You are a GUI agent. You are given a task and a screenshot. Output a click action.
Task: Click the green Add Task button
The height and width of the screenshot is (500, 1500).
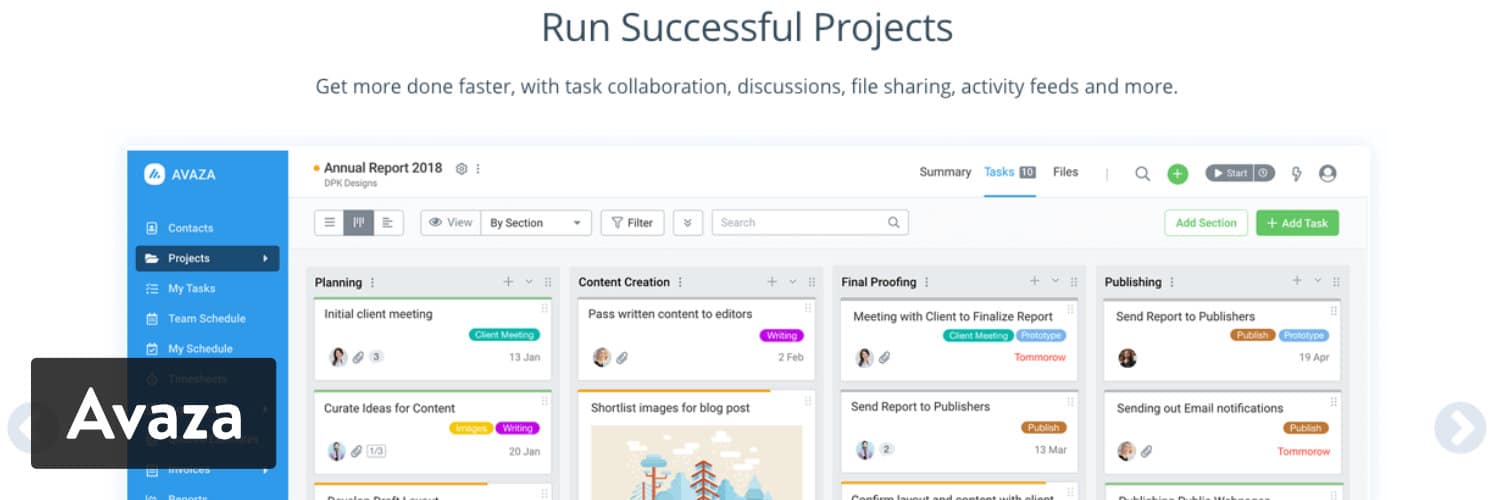coord(1297,223)
